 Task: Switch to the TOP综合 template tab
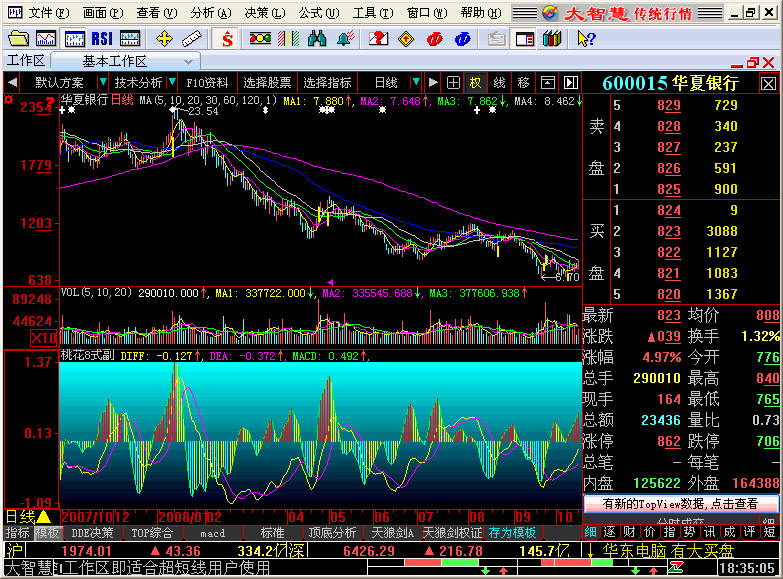point(152,533)
